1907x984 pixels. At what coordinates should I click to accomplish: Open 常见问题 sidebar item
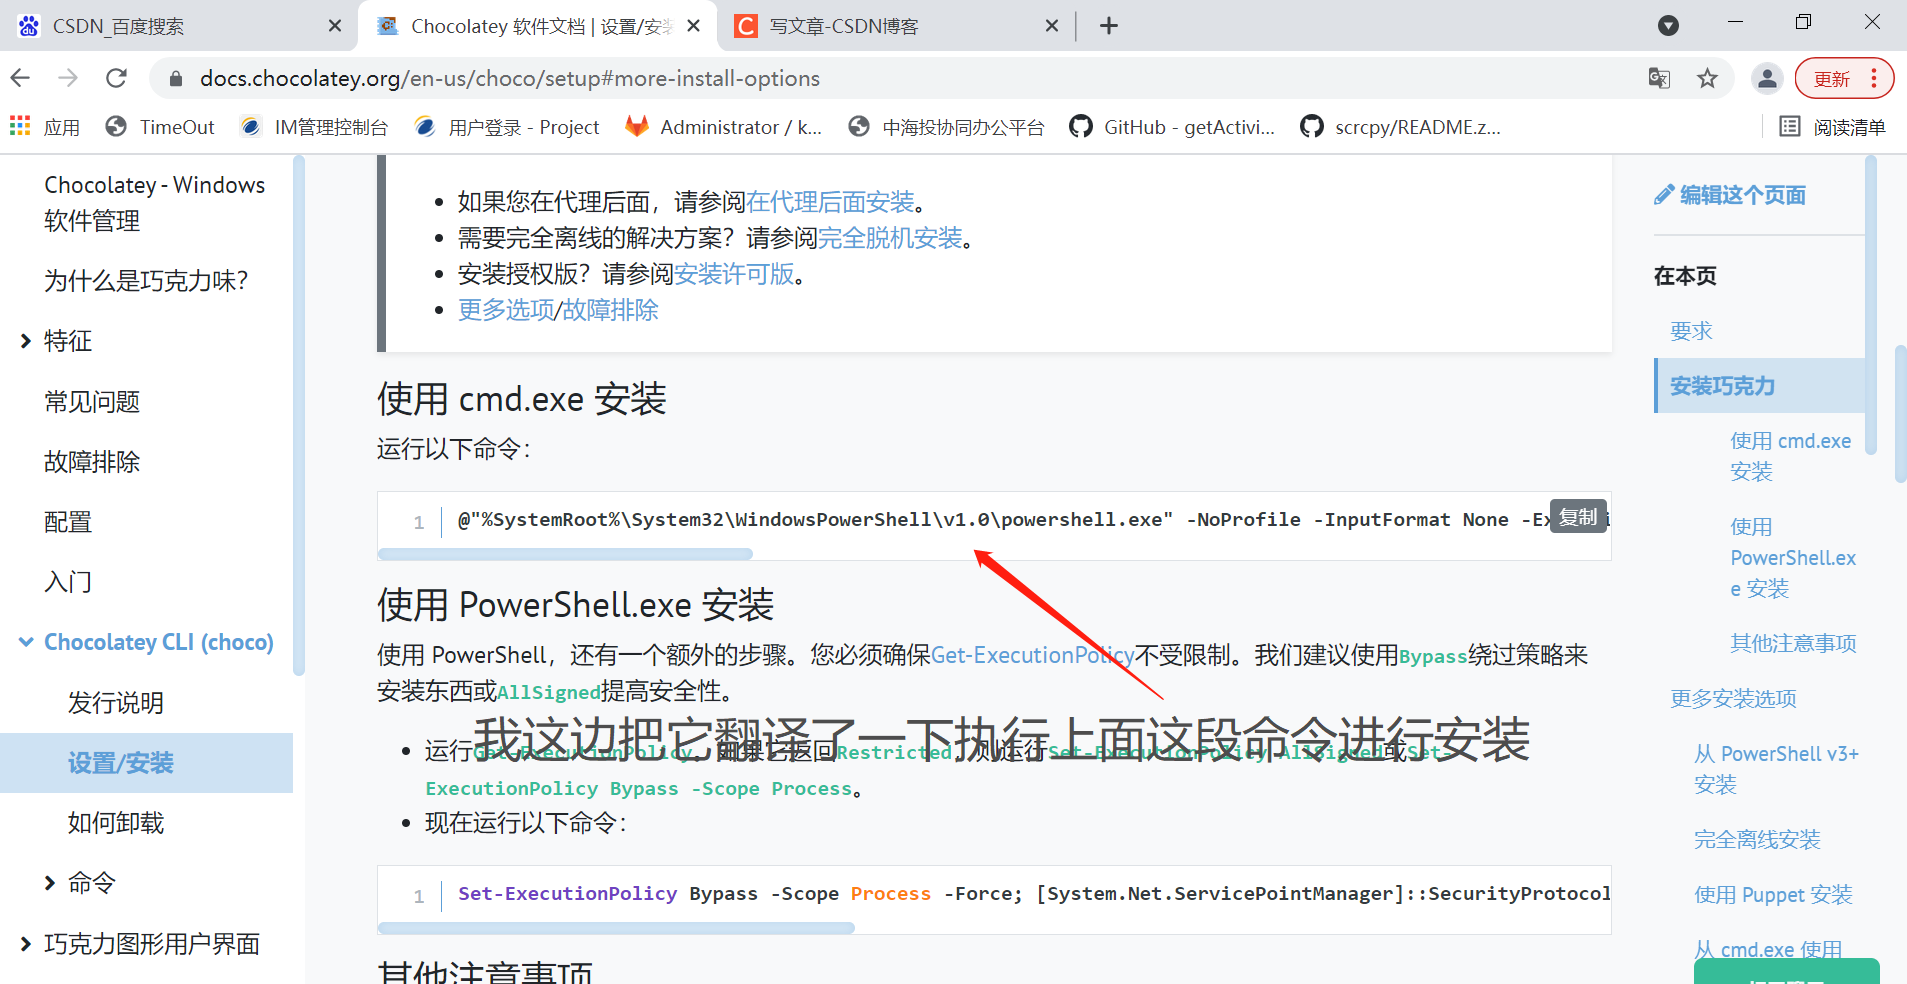pyautogui.click(x=92, y=402)
